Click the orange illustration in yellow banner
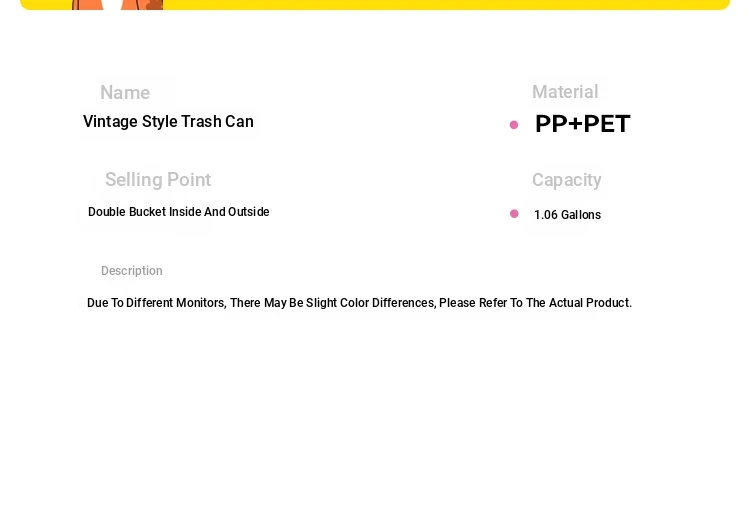This screenshot has width=750, height=531. (118, 5)
